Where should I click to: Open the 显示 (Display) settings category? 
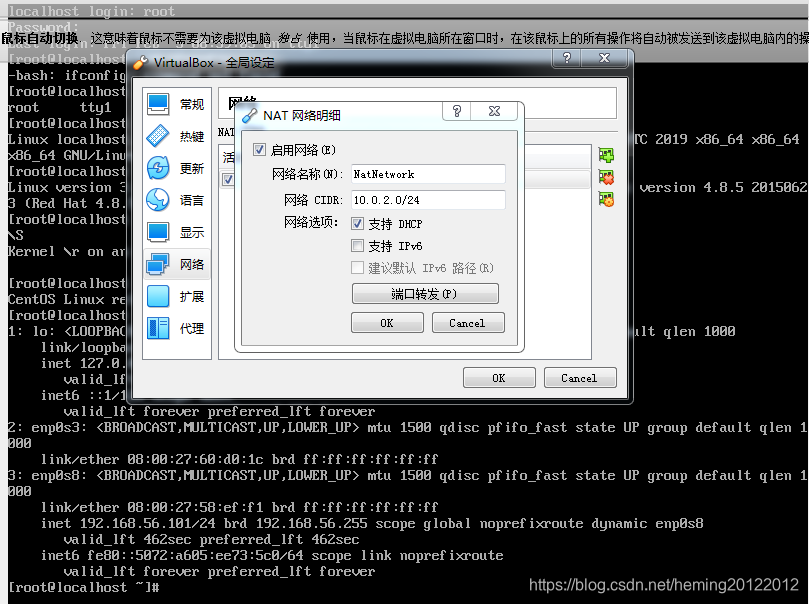176,232
